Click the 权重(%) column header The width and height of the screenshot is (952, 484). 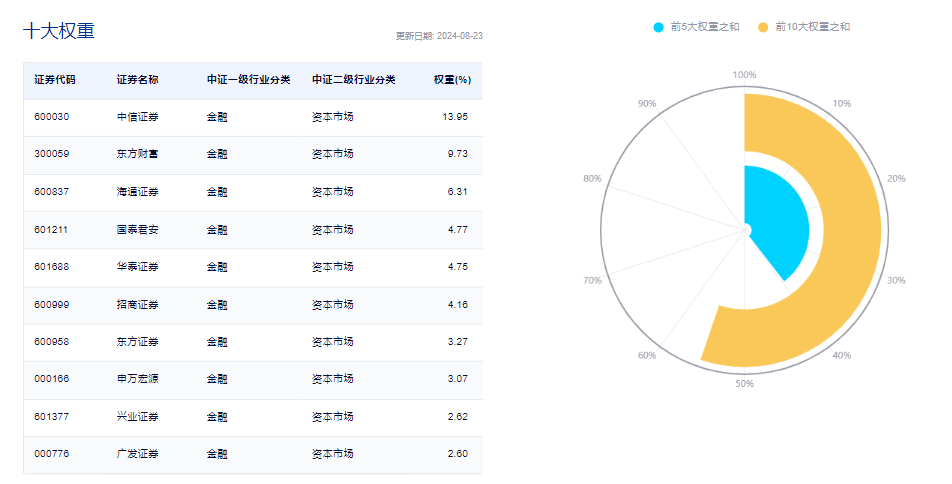click(452, 80)
